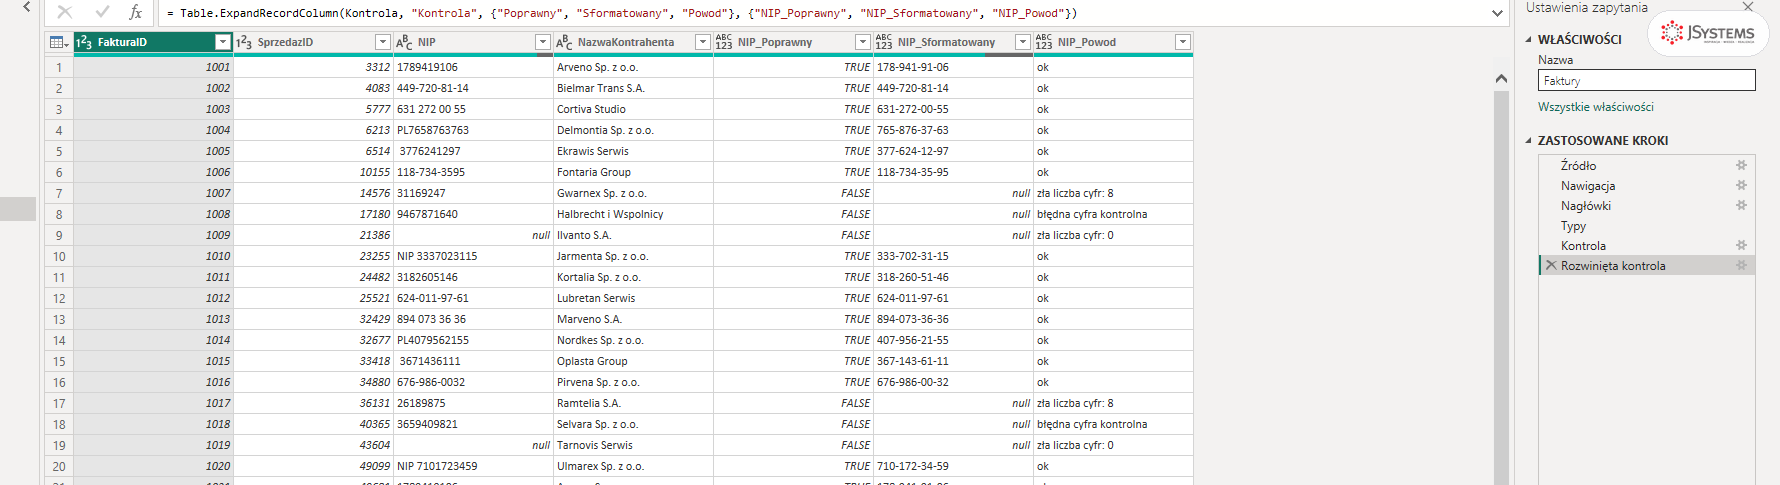1780x485 pixels.
Task: Click cell 'zła liczba cyfr: 8' for Gwarnex
Action: point(1113,193)
